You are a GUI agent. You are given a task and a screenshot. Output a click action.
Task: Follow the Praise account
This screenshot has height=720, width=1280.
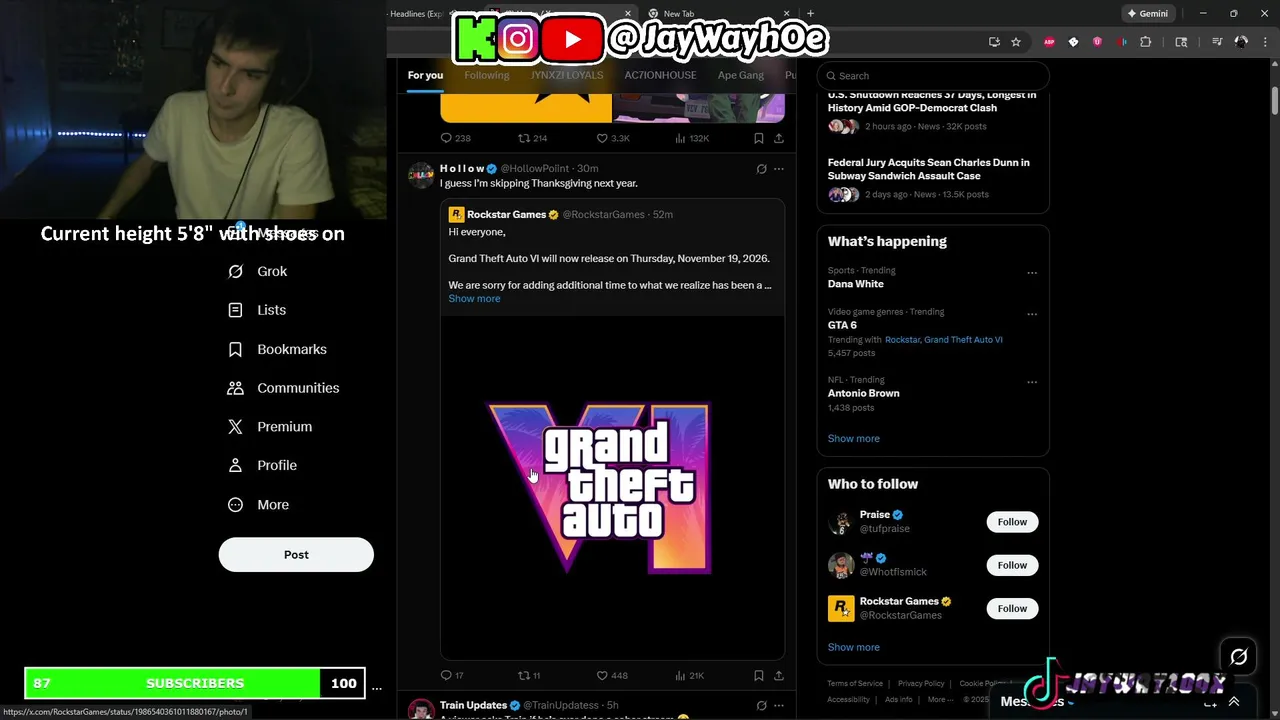click(x=1012, y=522)
